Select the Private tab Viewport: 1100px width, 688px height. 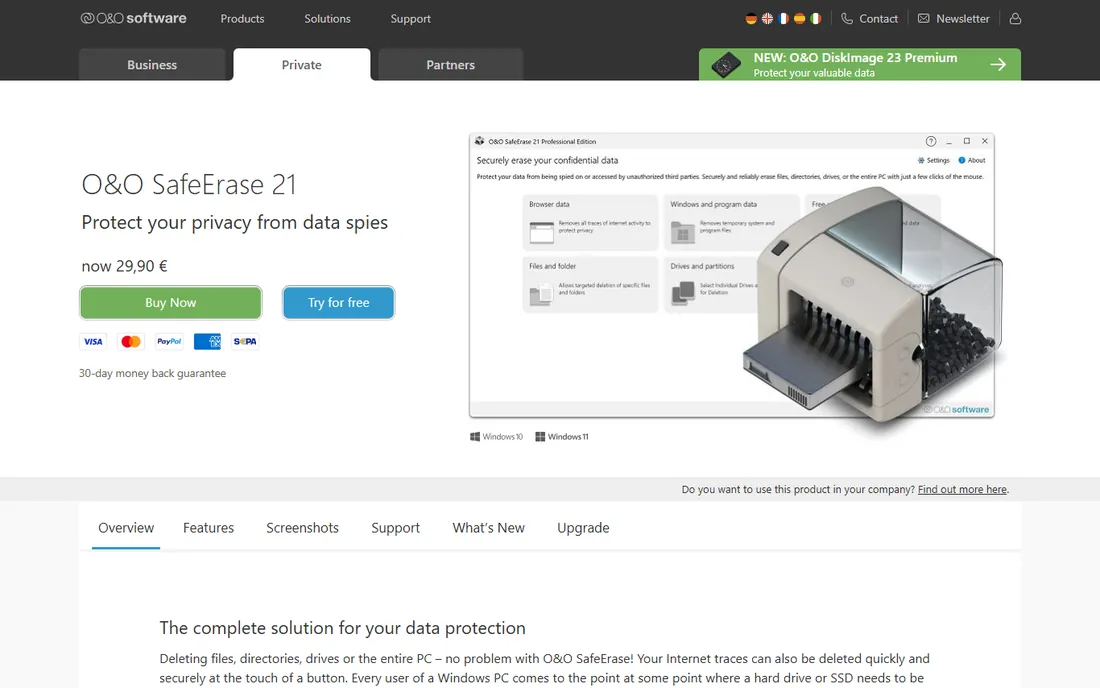[302, 65]
